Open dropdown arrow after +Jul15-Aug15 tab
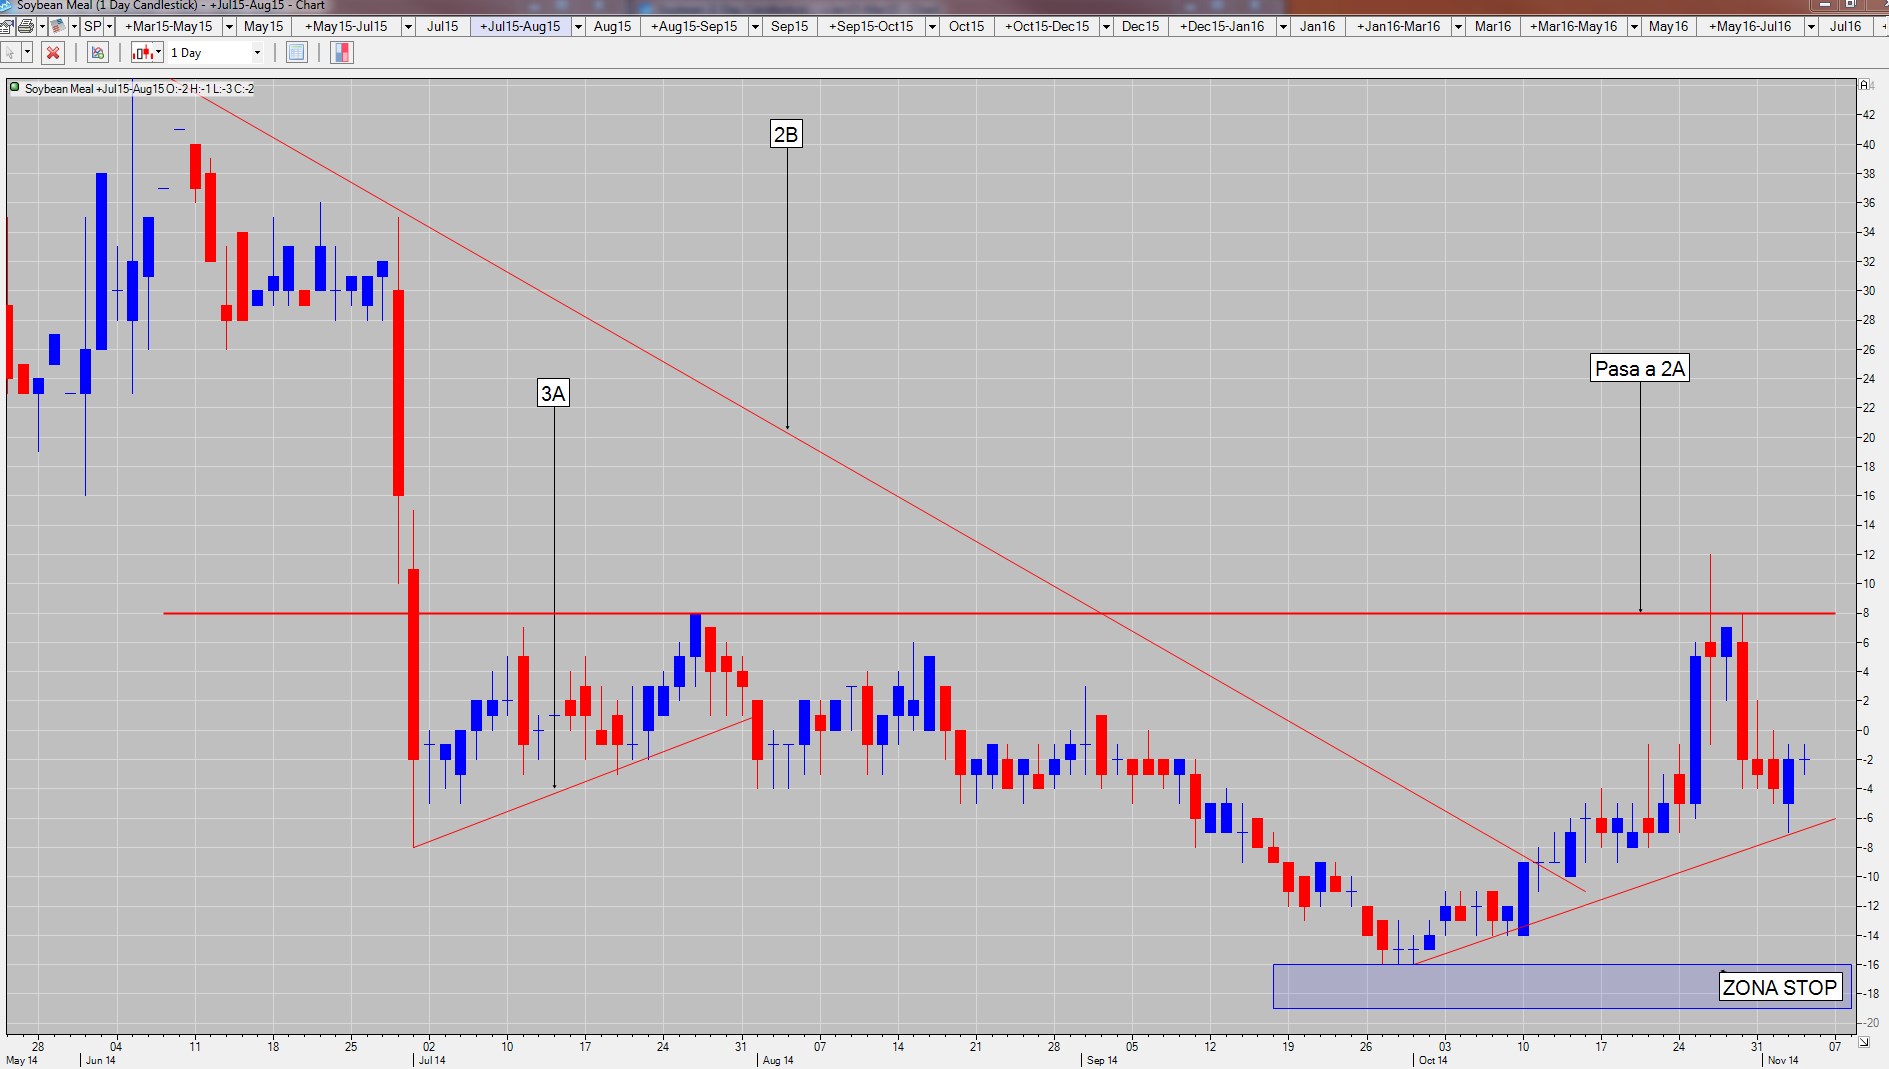 click(578, 26)
